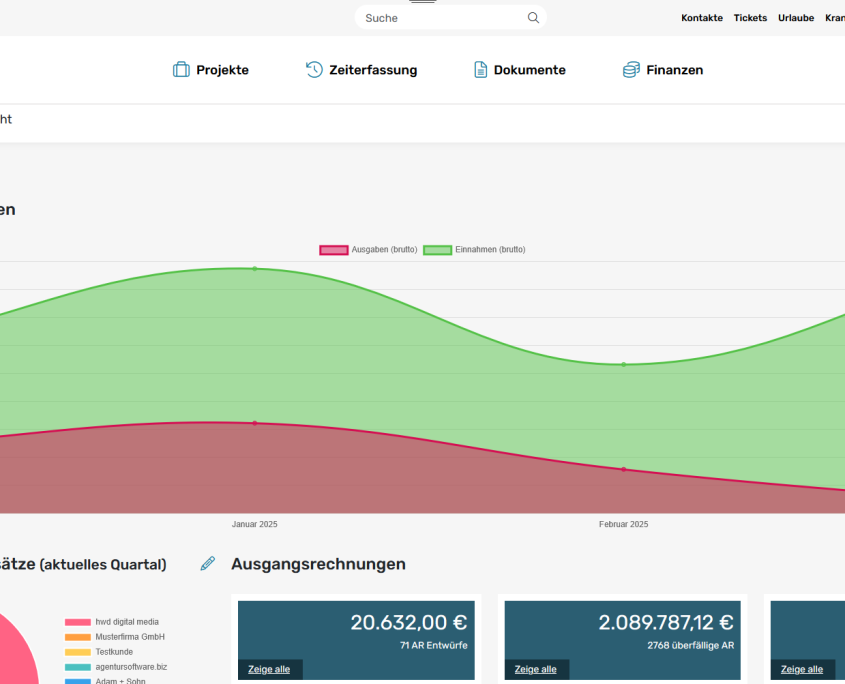The image size is (845, 684).
Task: Click the pencil edit icon beside Ausgangsrechnungen
Action: 207,563
